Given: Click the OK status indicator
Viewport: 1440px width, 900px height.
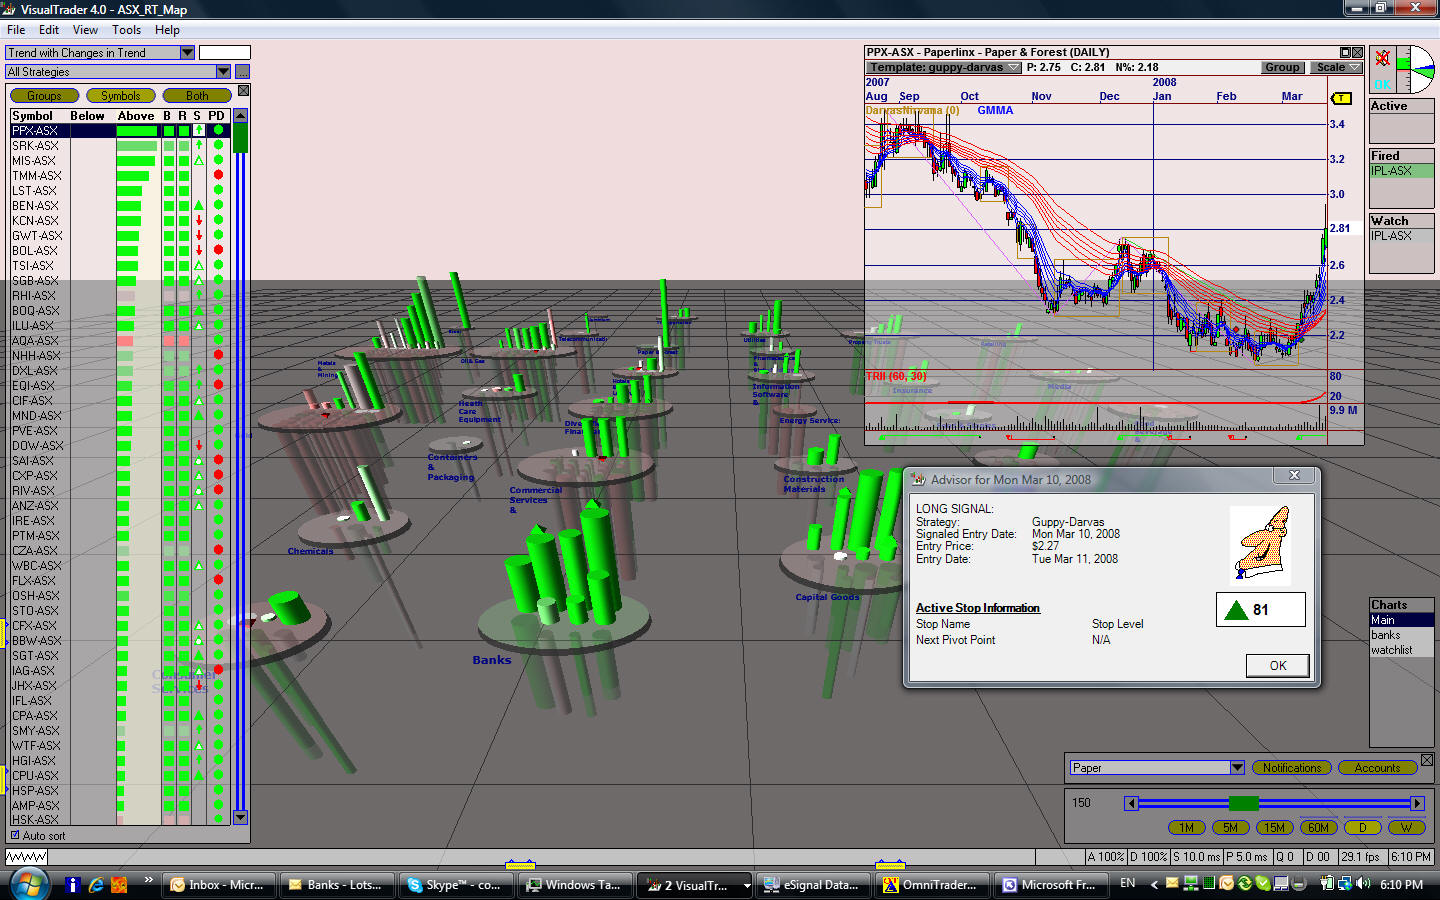Looking at the screenshot, I should pyautogui.click(x=1382, y=85).
